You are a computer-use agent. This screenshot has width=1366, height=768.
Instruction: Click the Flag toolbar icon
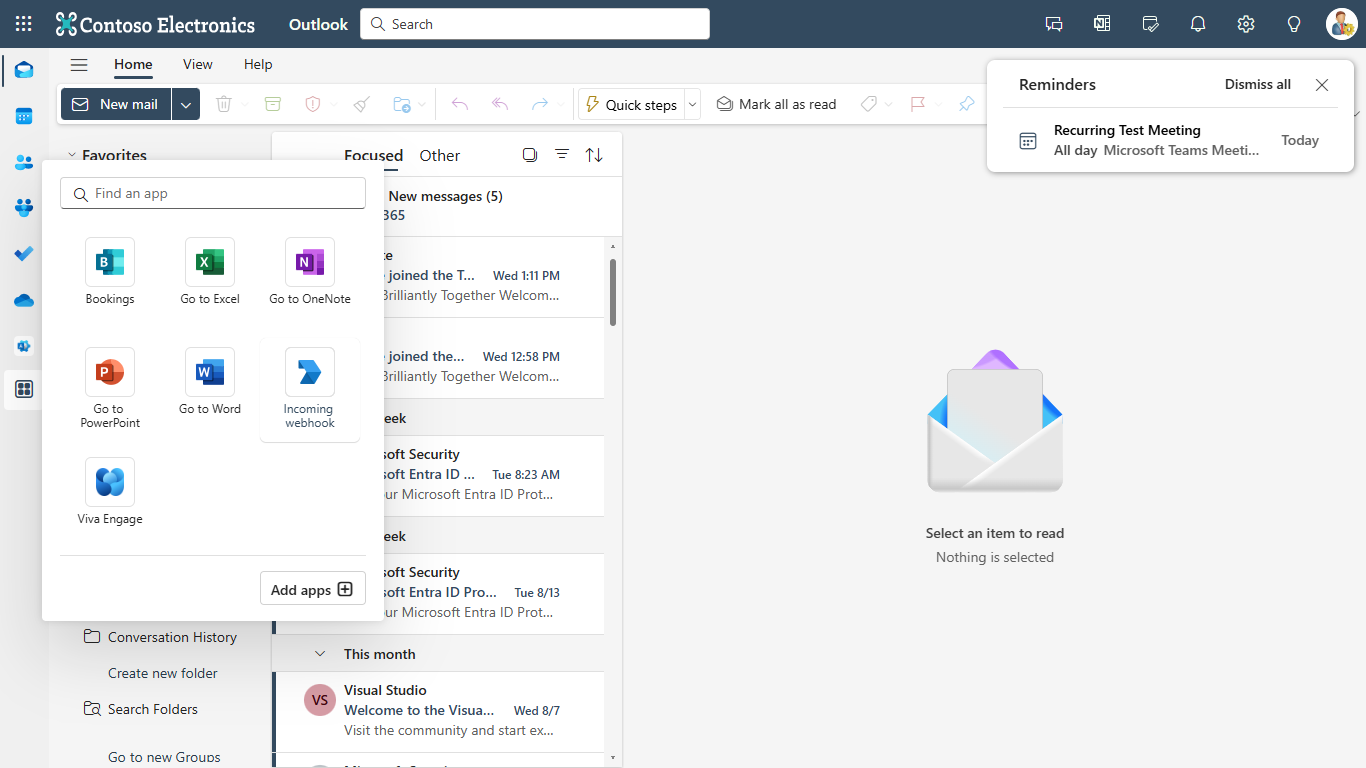pos(917,104)
